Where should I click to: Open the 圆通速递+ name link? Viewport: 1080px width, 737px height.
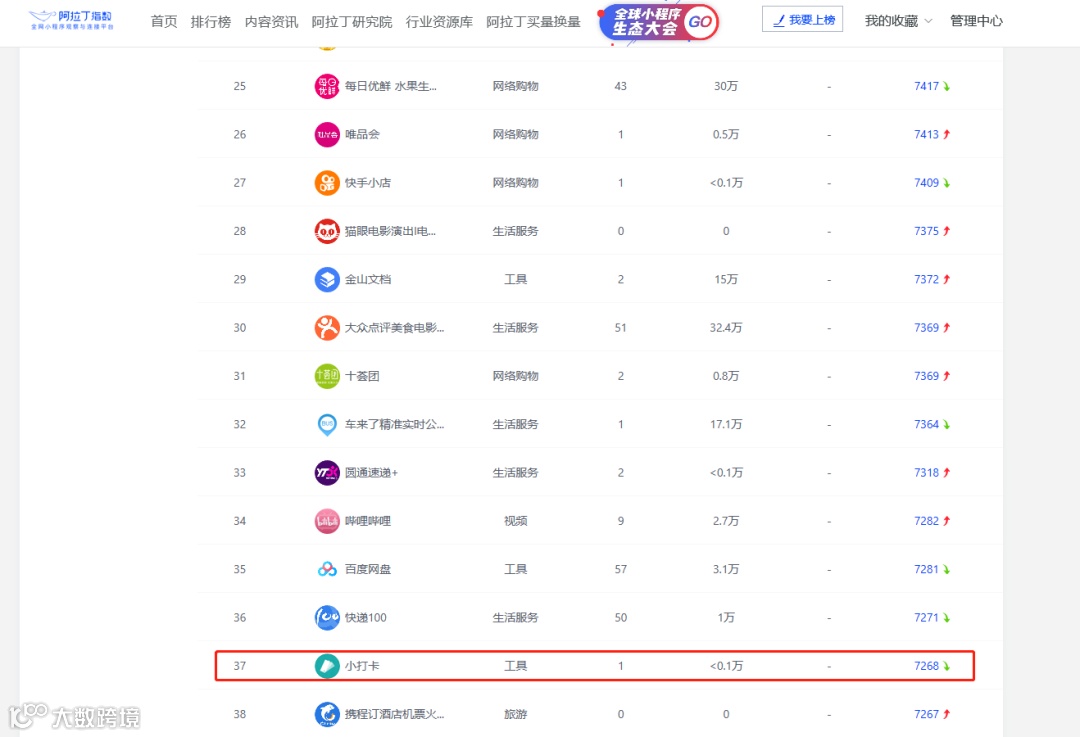371,473
